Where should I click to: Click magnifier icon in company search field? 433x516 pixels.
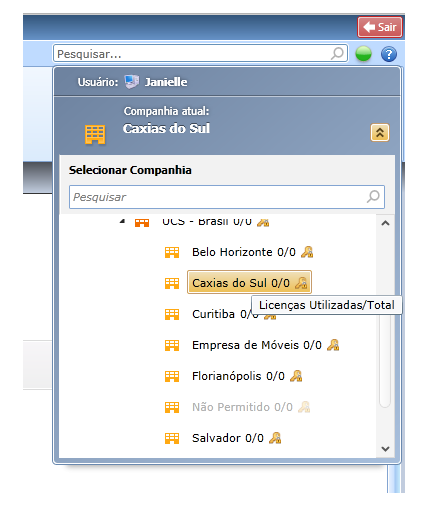(373, 197)
